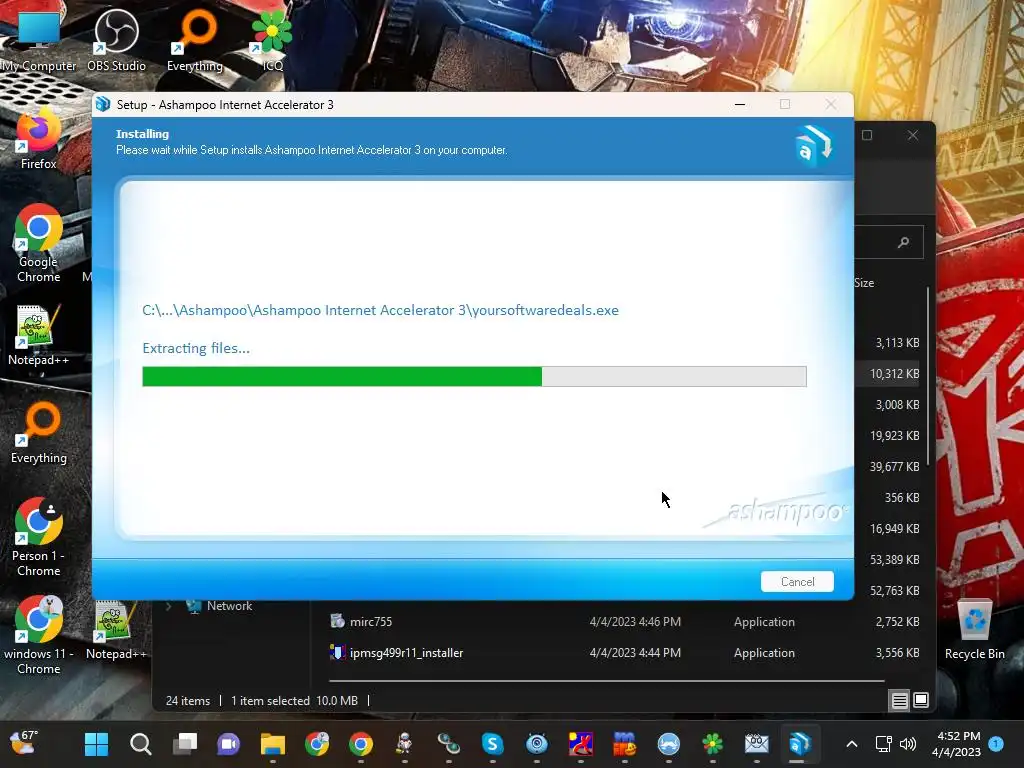The image size is (1024, 768).
Task: Open network settings in the system tray
Action: [x=884, y=744]
